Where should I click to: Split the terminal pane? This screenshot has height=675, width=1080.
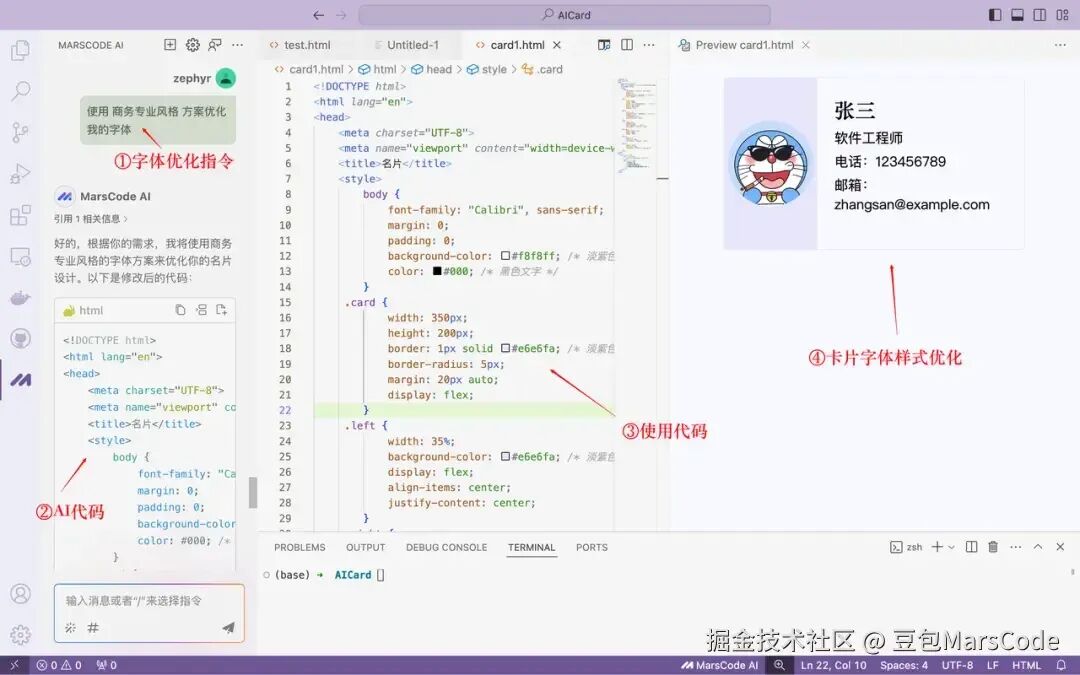[971, 547]
